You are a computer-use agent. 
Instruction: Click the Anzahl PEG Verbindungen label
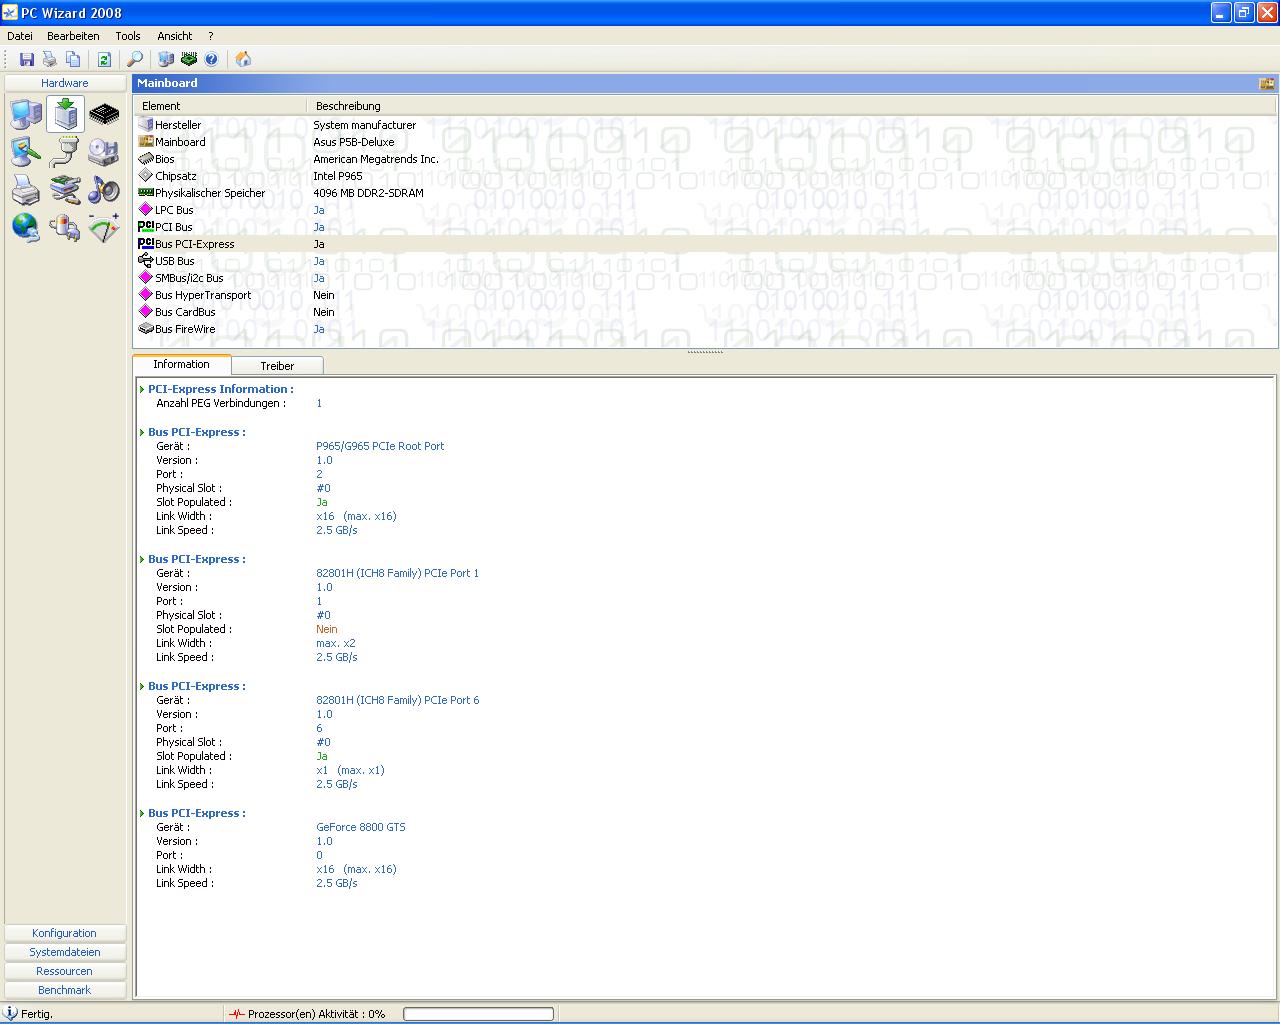coord(220,403)
